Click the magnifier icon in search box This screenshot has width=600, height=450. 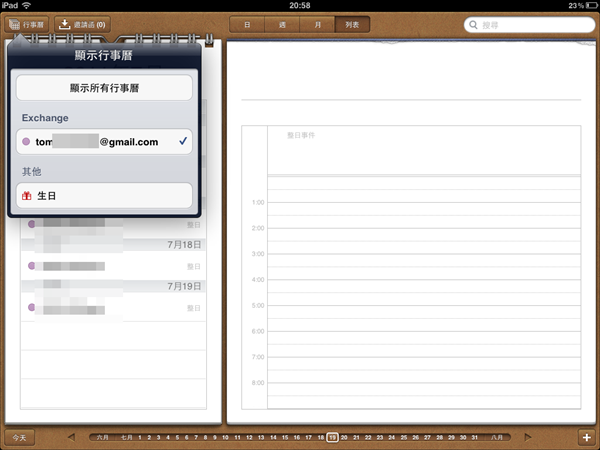click(x=473, y=25)
